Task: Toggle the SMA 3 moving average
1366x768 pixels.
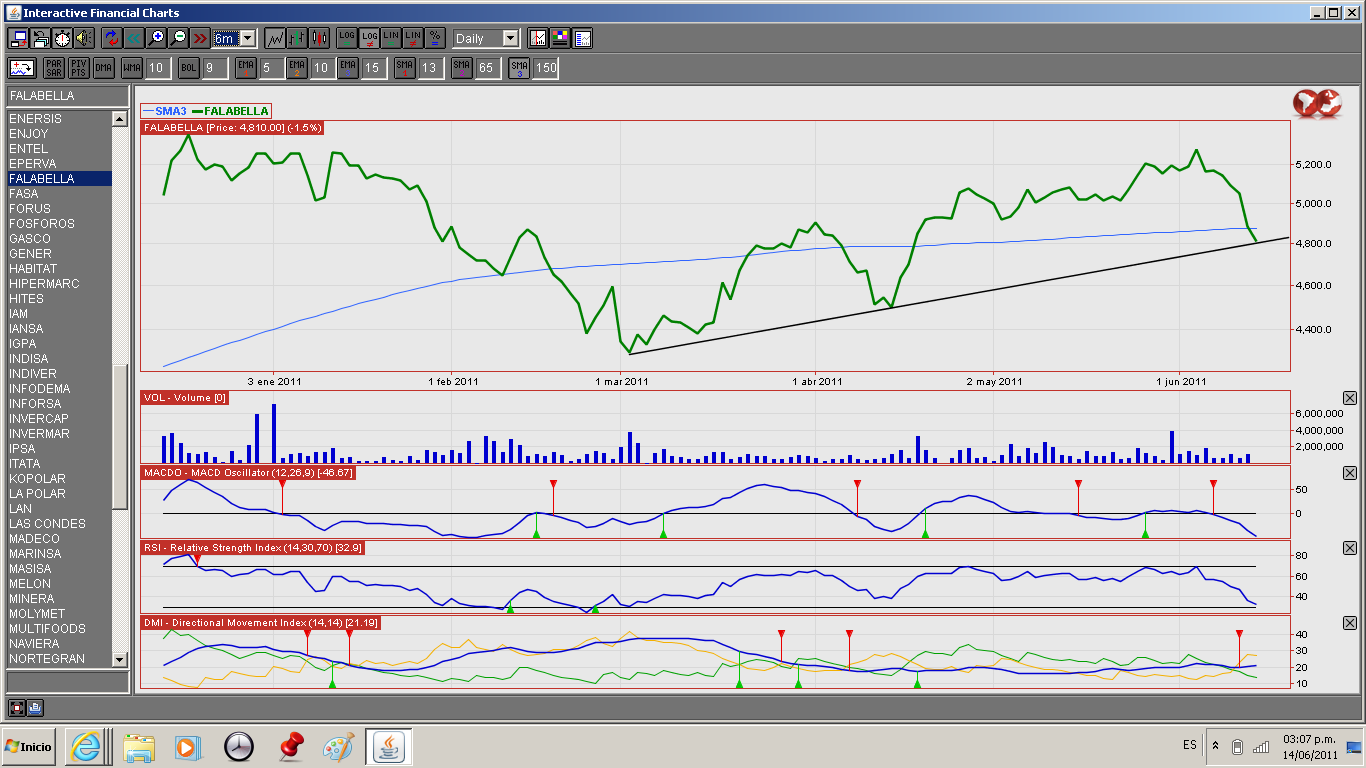Action: coord(518,68)
